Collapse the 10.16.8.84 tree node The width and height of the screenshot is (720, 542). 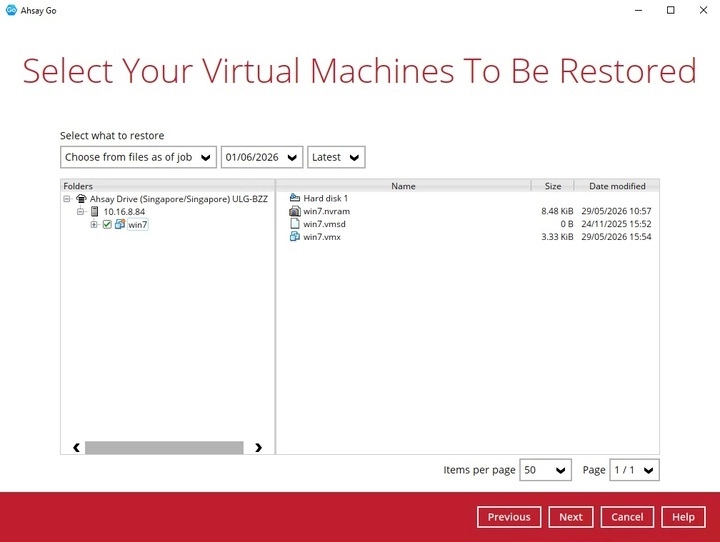pyautogui.click(x=80, y=212)
